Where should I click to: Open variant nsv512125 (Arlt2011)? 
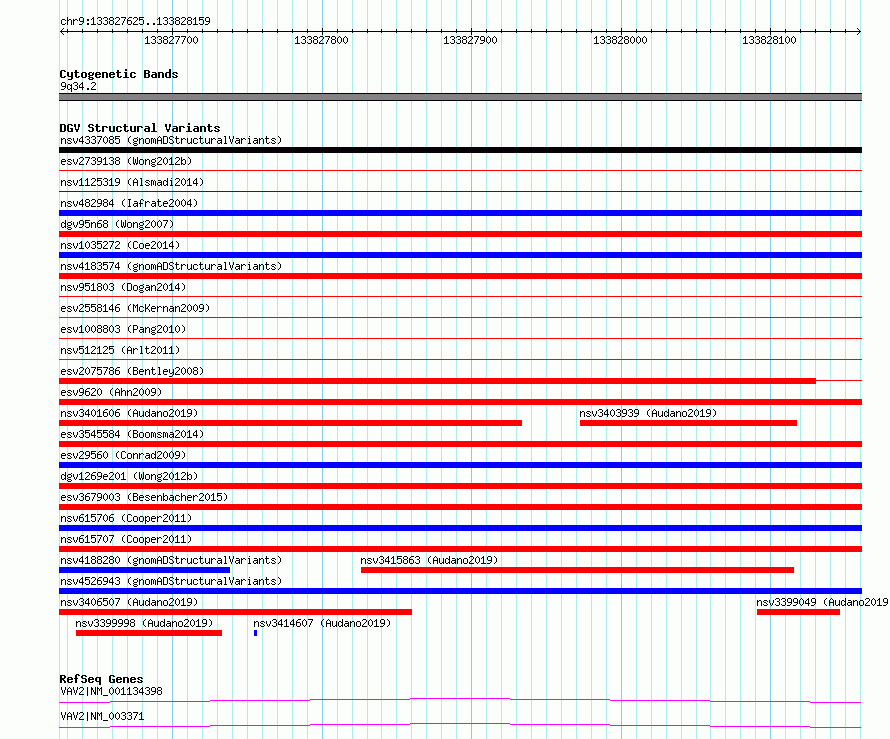click(x=120, y=350)
